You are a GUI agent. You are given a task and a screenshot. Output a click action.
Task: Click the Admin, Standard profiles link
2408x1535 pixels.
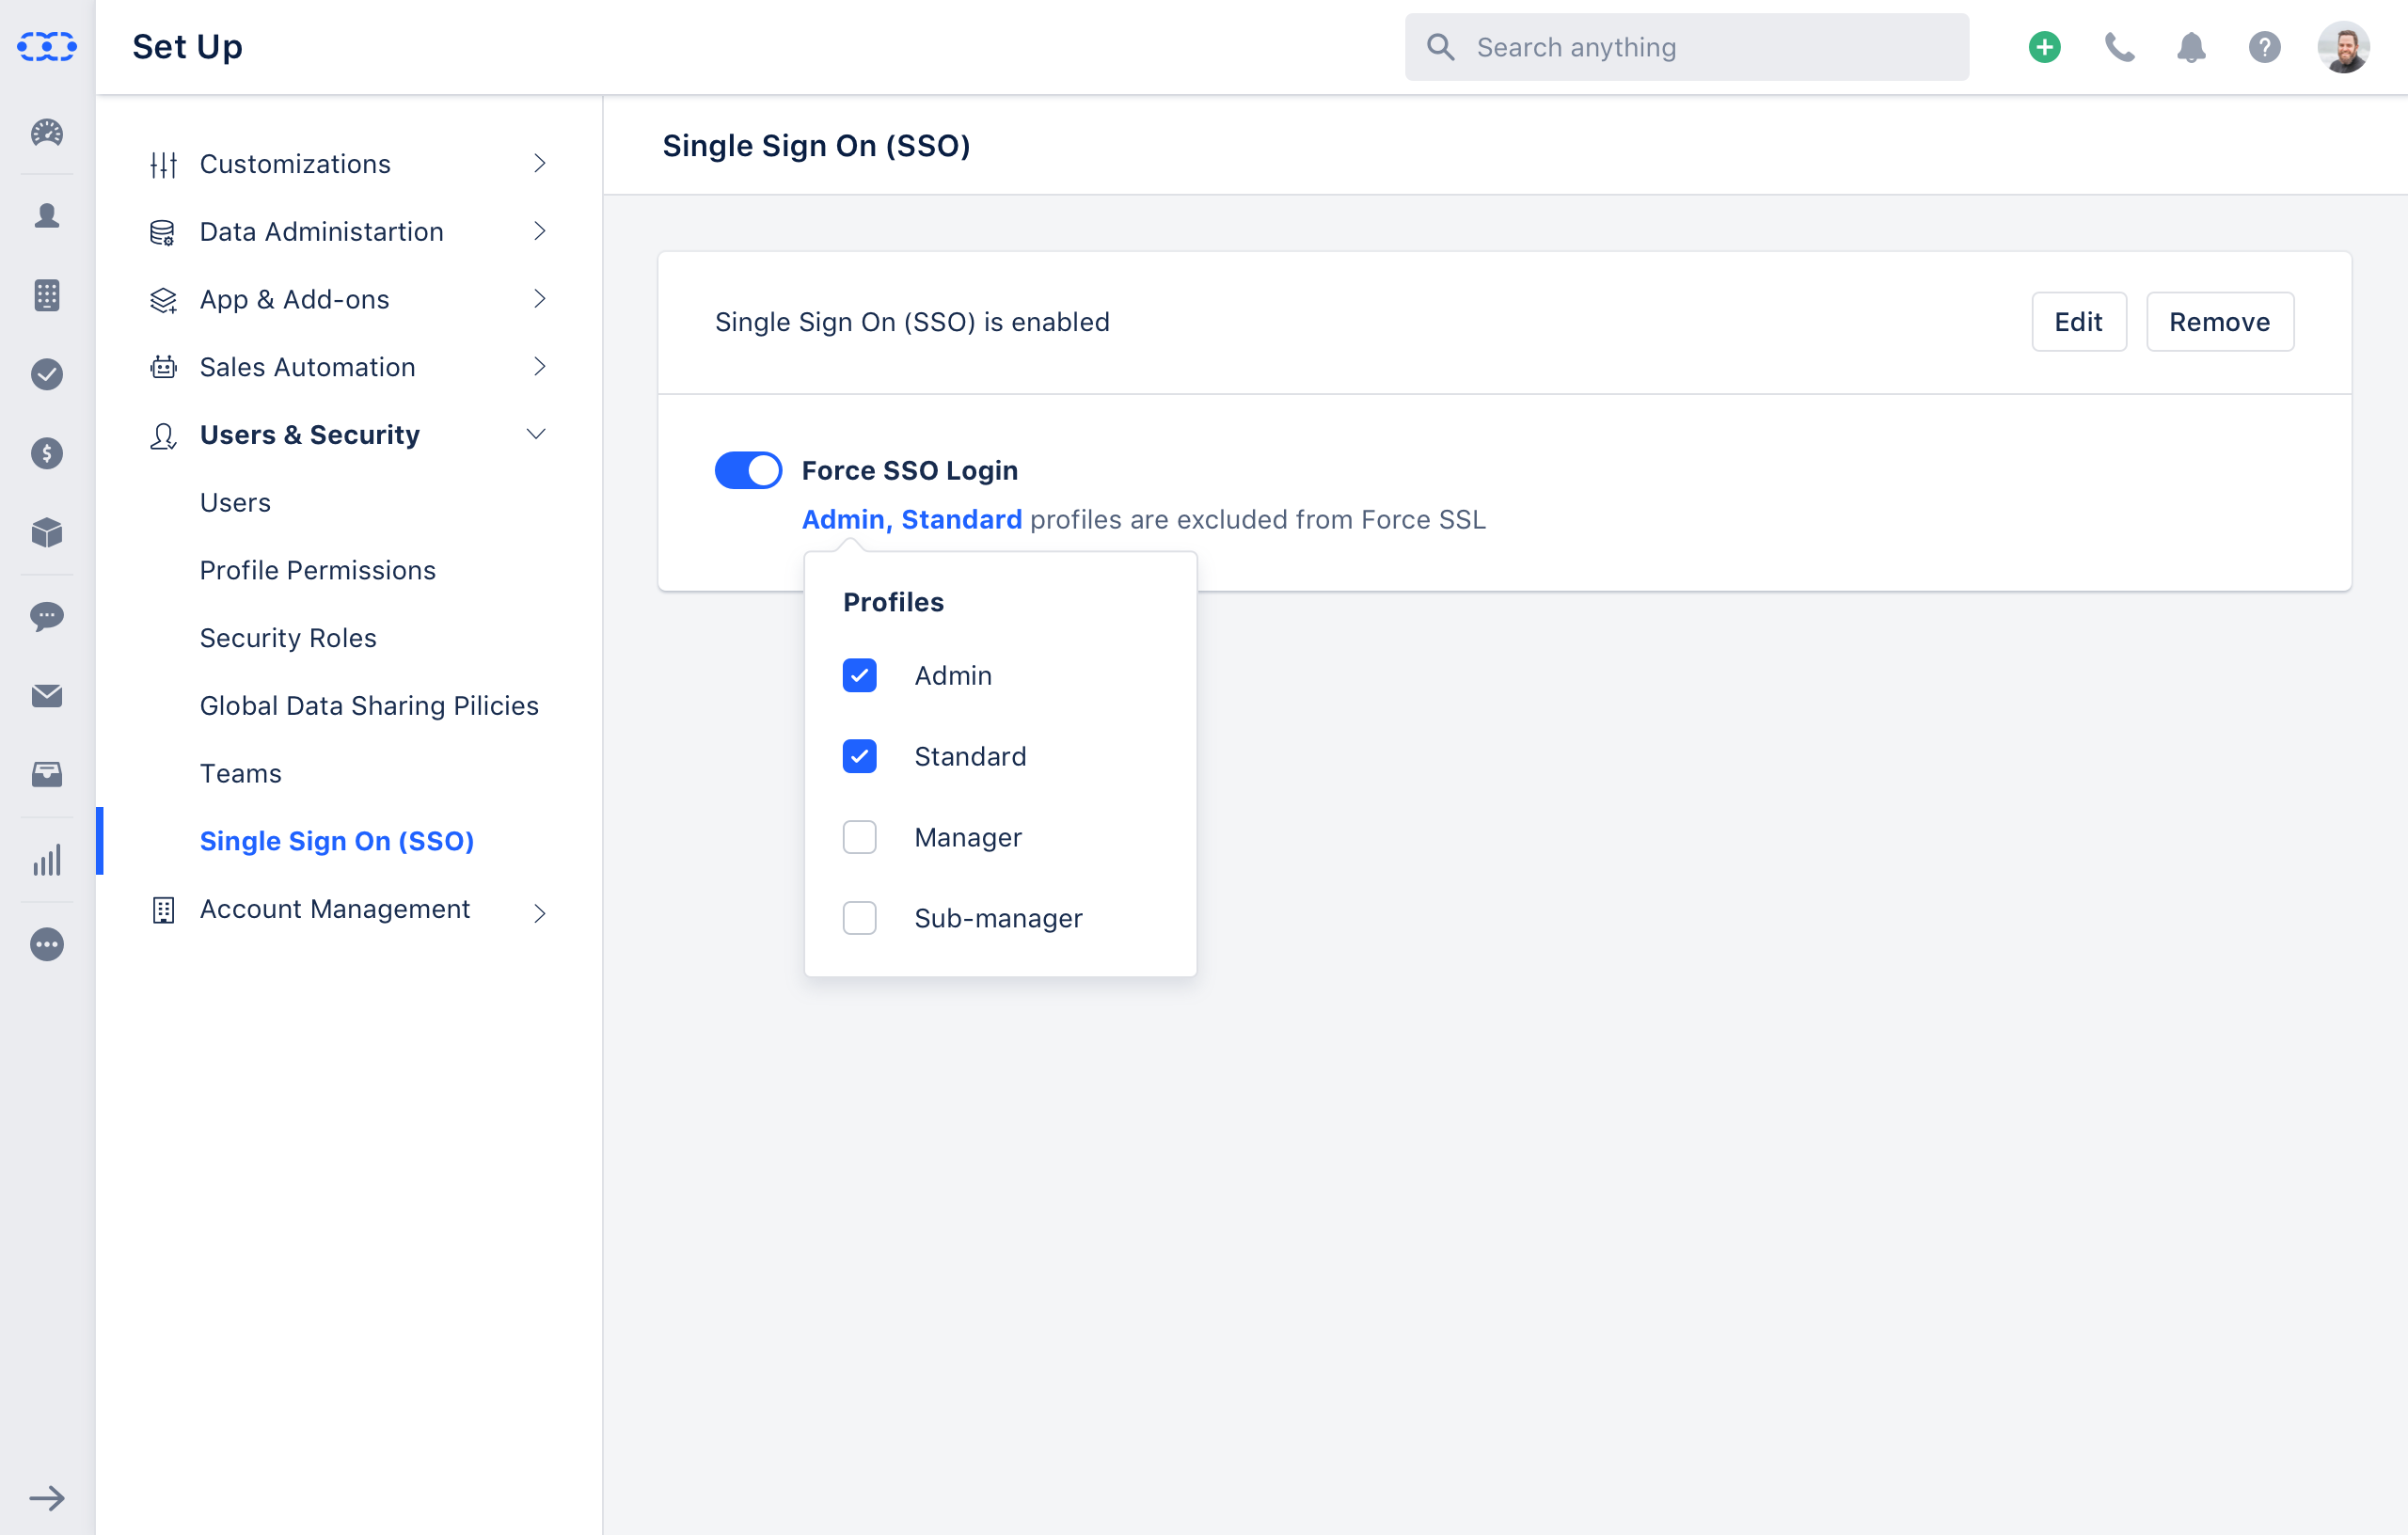point(911,519)
